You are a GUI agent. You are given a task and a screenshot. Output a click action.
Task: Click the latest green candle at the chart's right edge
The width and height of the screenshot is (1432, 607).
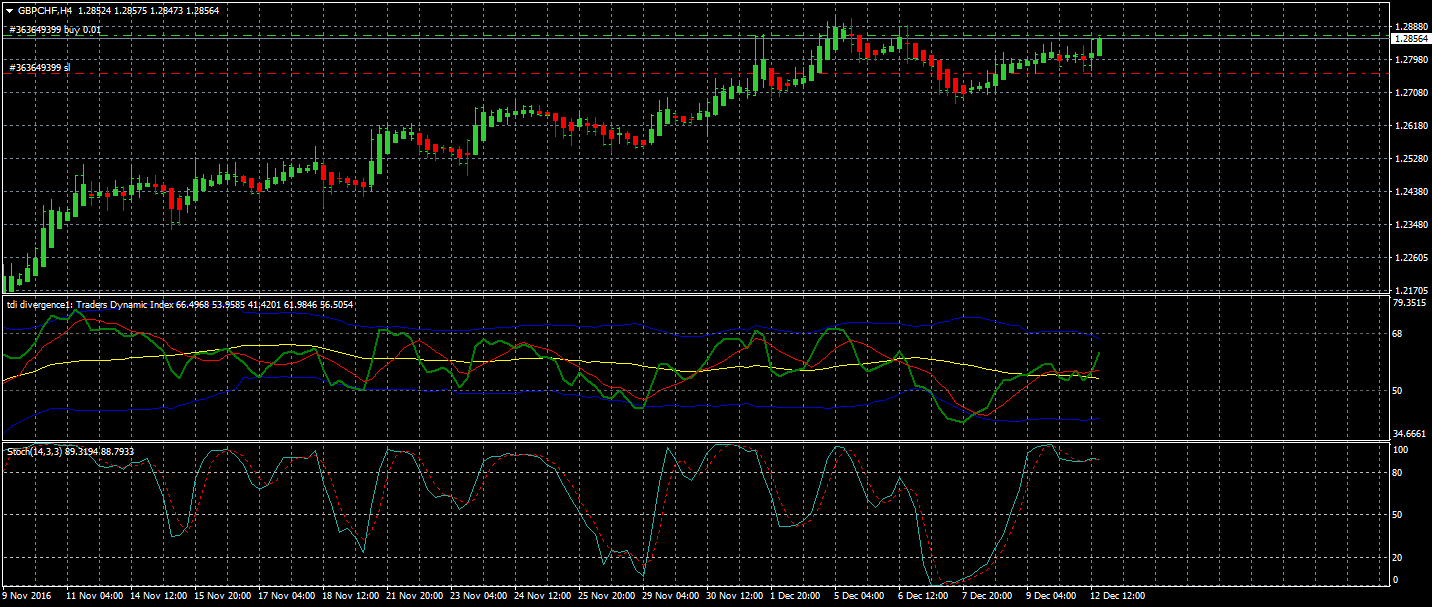1099,46
